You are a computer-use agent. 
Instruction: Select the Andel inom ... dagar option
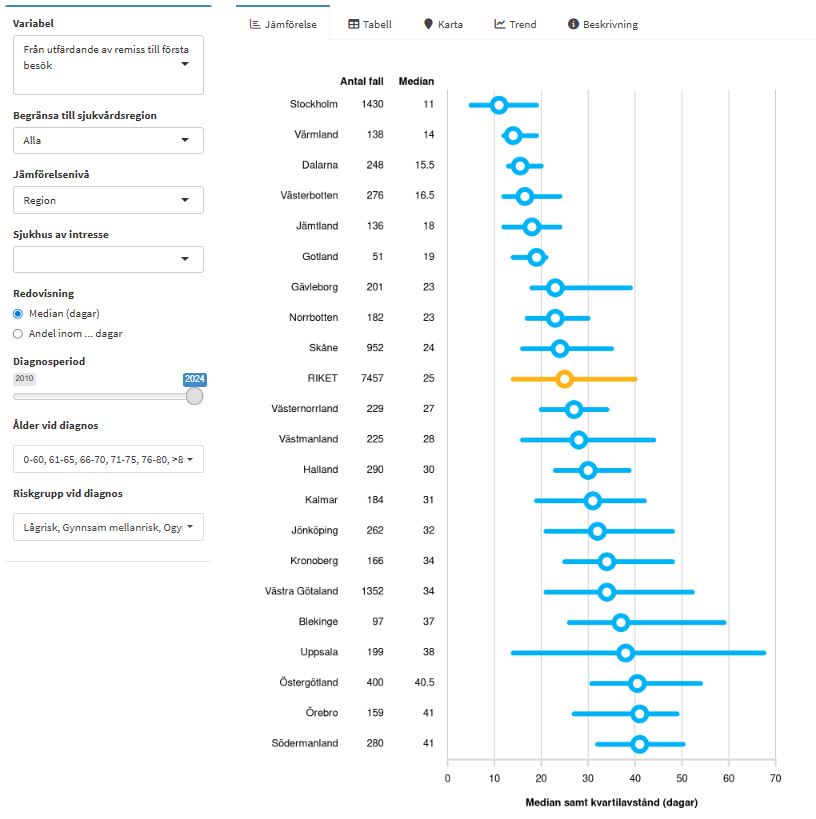point(18,334)
